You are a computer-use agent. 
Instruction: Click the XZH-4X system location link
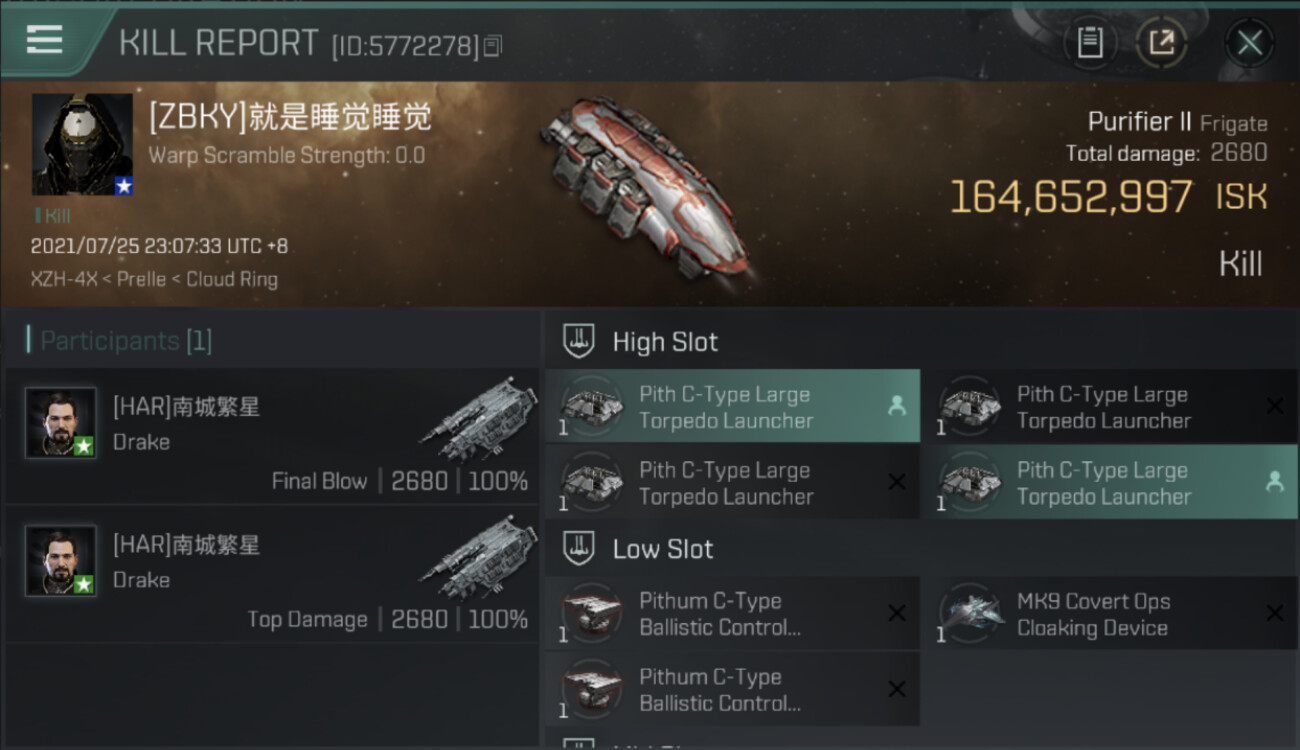pos(64,279)
